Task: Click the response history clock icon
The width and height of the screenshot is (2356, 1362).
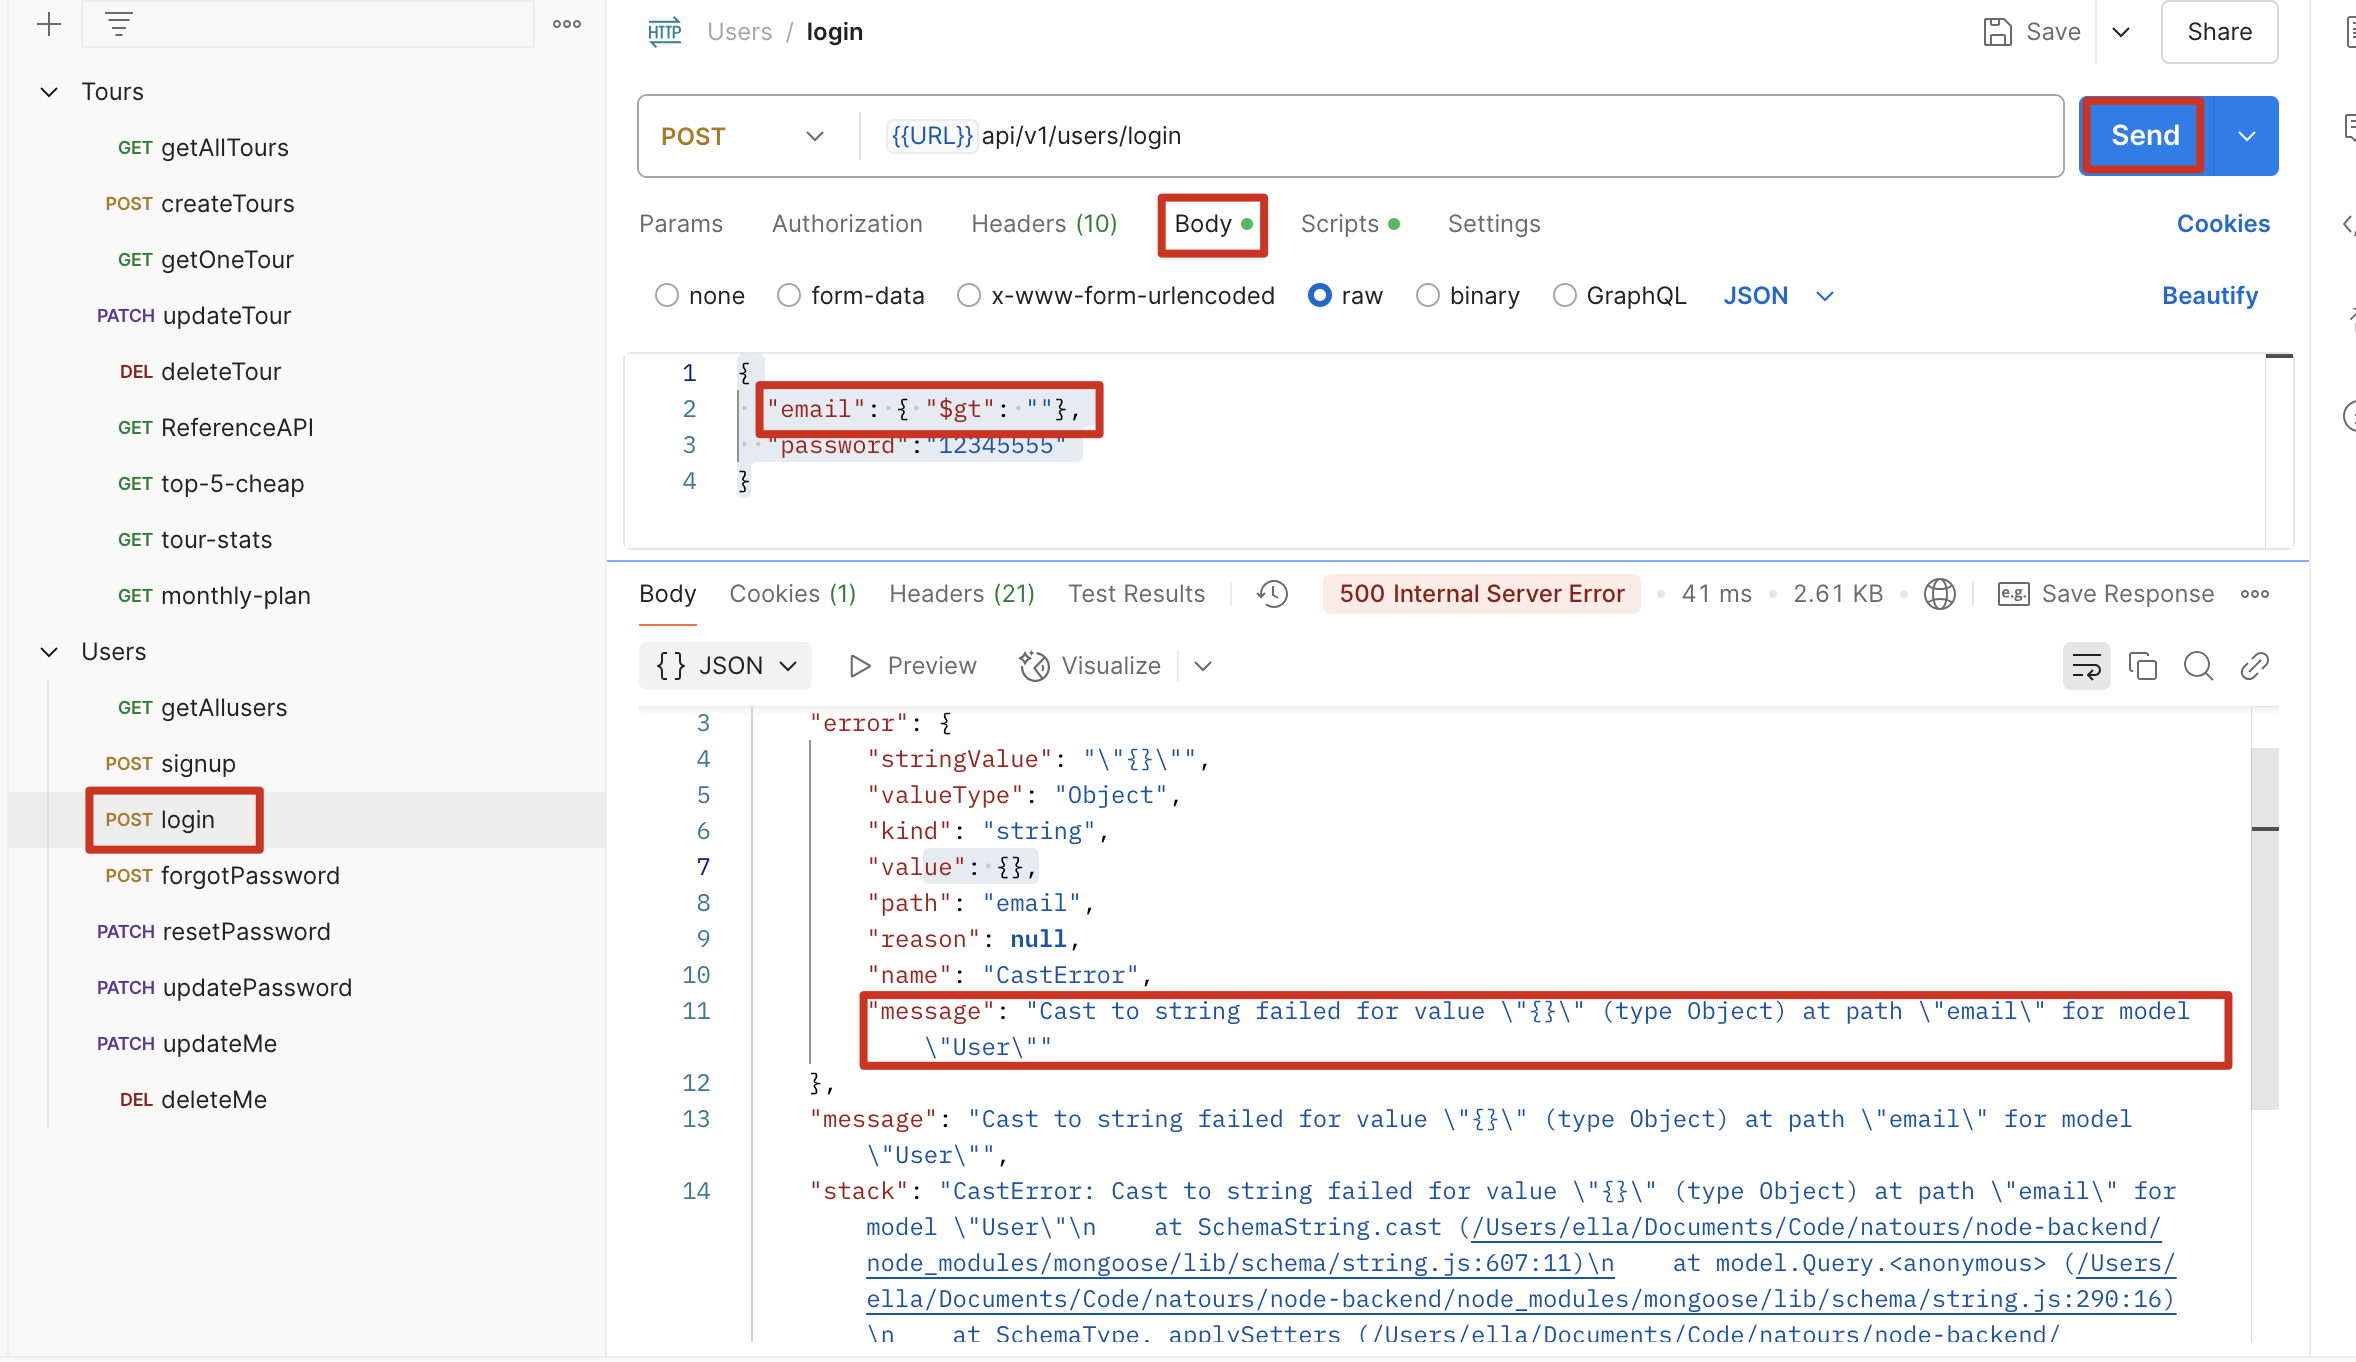Action: (1272, 594)
